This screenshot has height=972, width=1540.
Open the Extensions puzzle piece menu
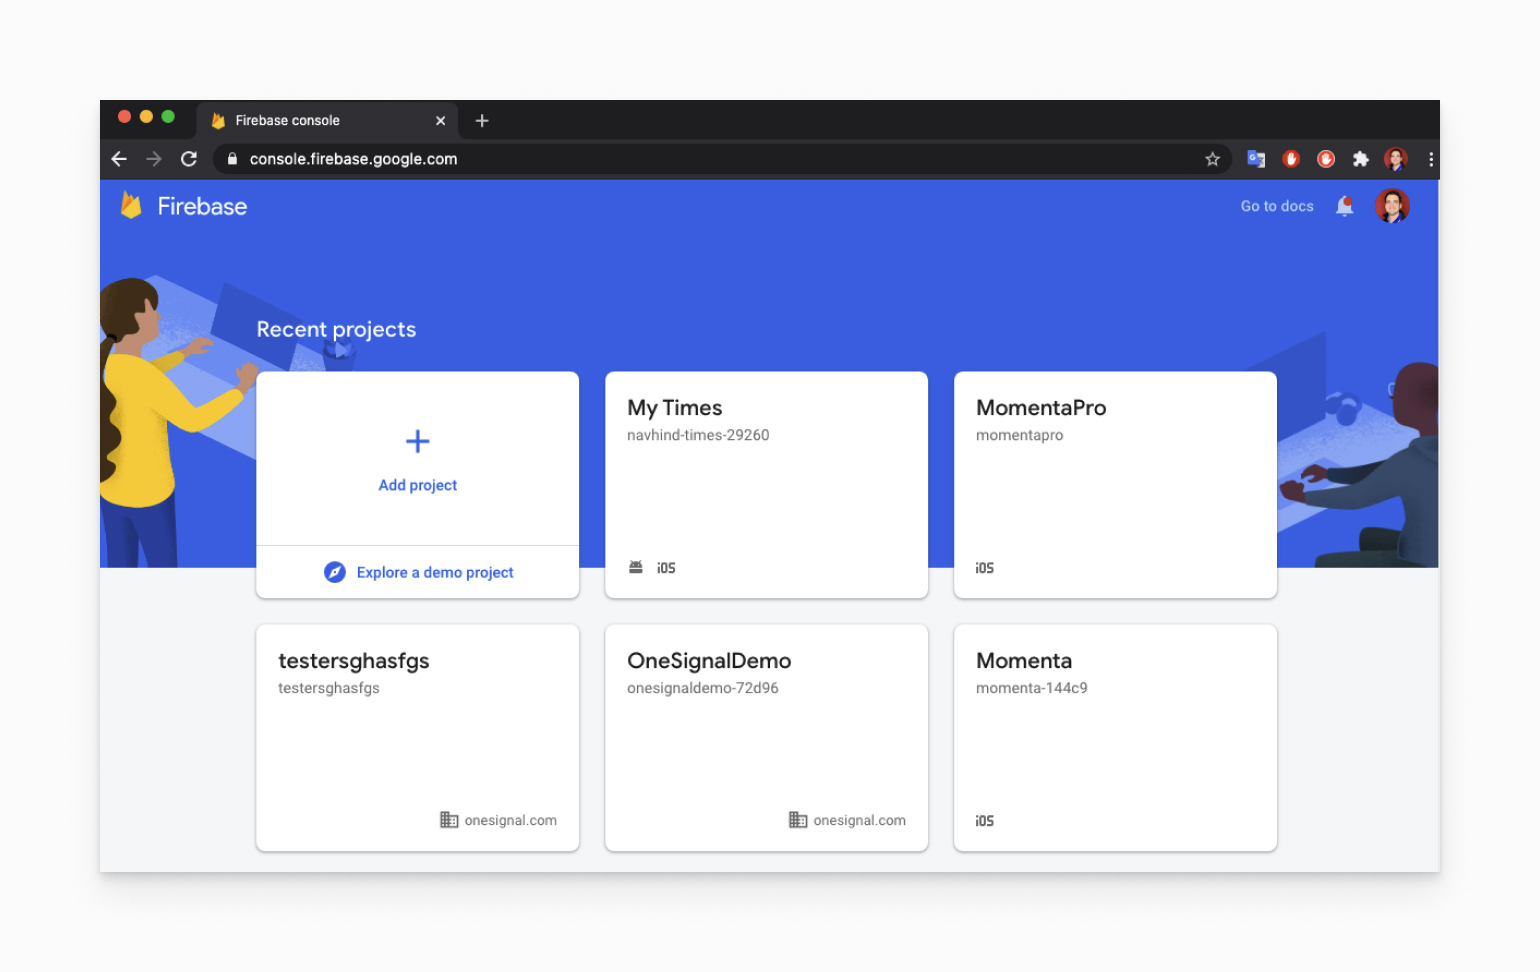point(1360,159)
